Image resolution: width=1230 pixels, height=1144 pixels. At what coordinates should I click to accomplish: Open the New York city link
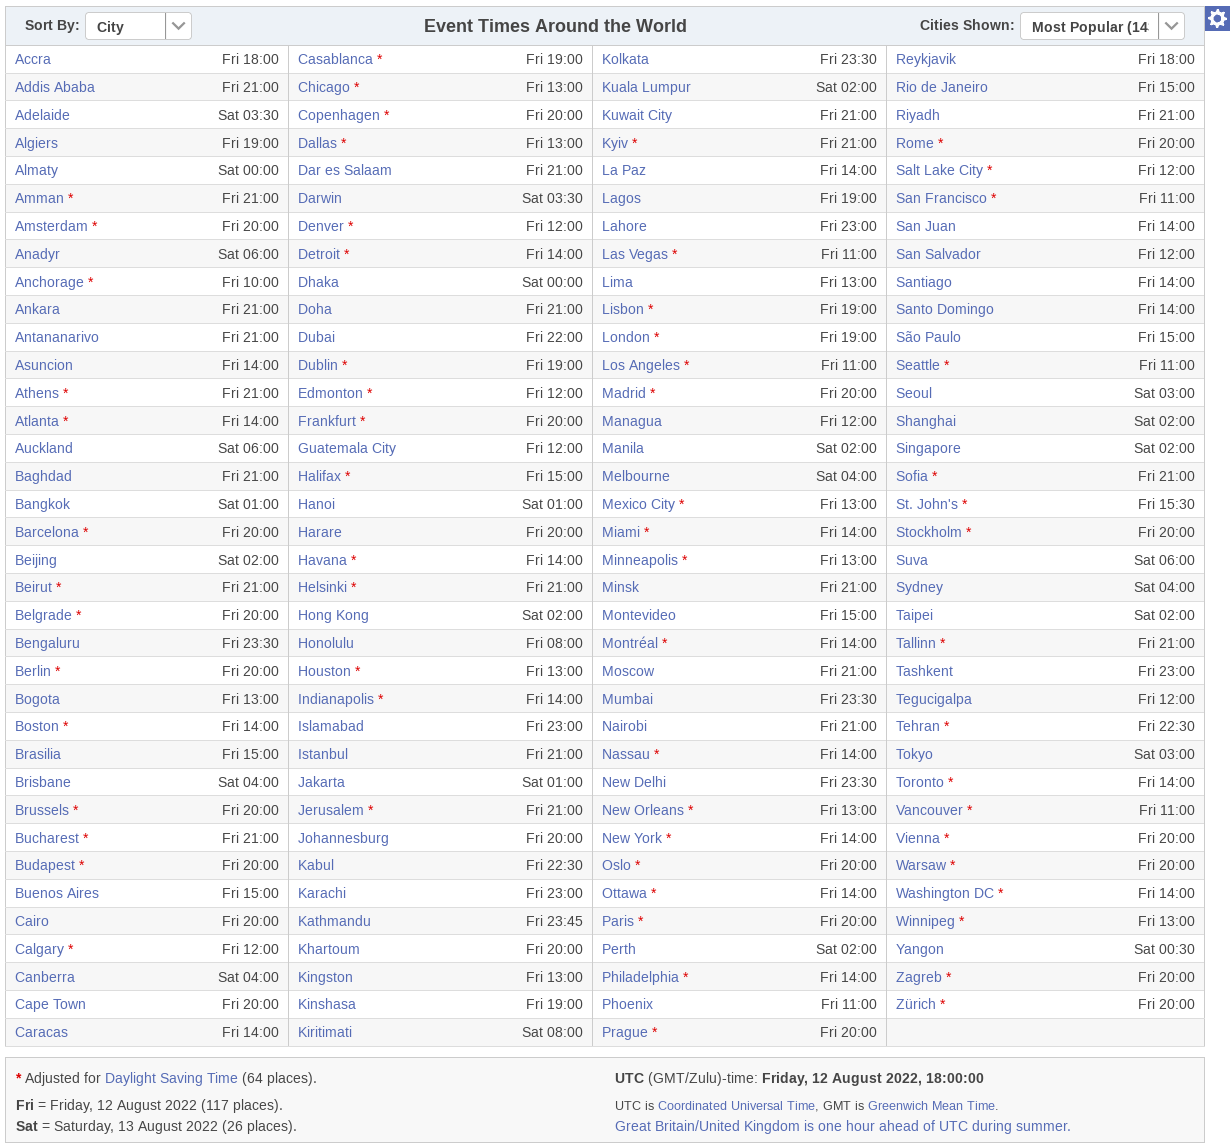632,838
